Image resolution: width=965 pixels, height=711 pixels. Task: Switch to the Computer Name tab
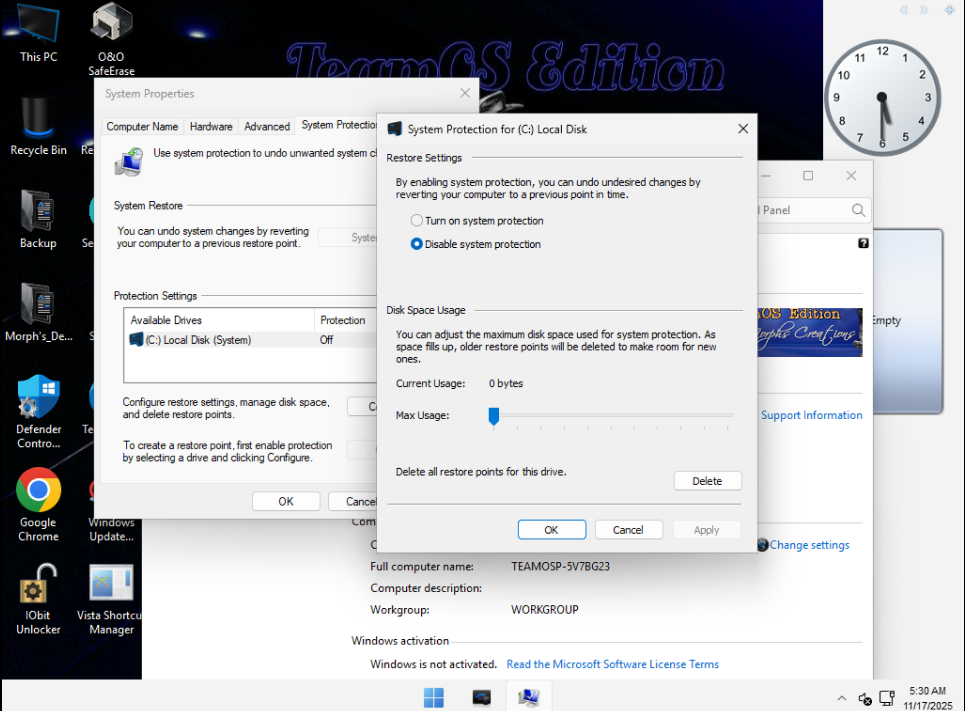[142, 126]
